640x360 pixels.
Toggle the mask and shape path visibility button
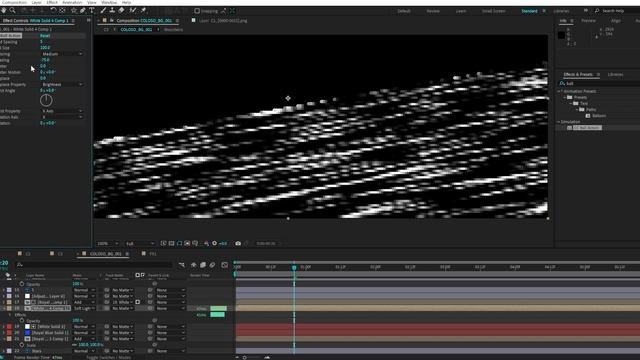click(x=179, y=243)
